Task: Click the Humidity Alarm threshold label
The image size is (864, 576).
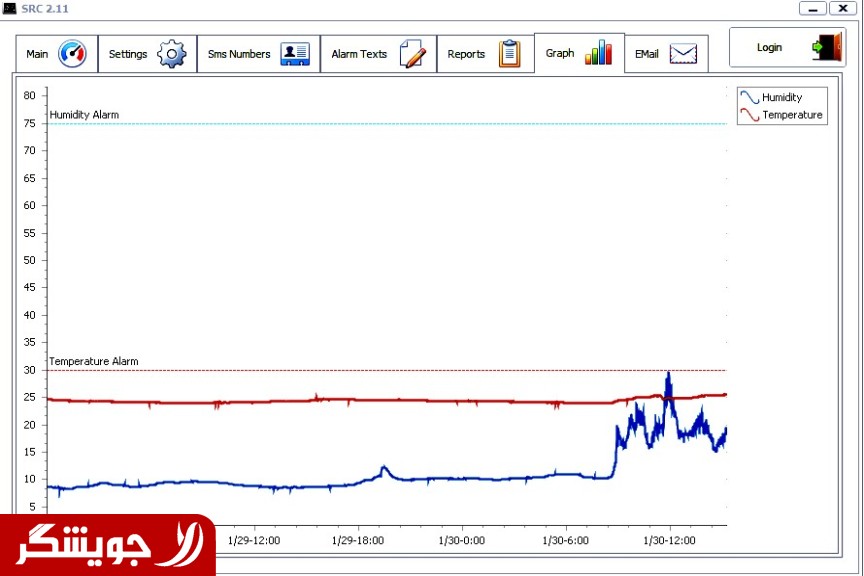Action: [x=84, y=115]
